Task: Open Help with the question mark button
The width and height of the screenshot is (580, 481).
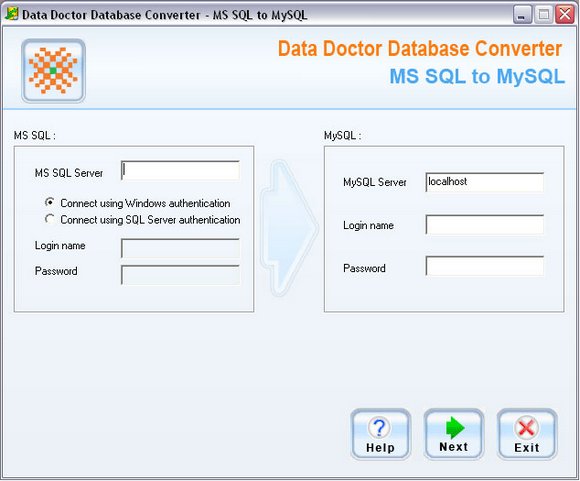Action: (380, 434)
